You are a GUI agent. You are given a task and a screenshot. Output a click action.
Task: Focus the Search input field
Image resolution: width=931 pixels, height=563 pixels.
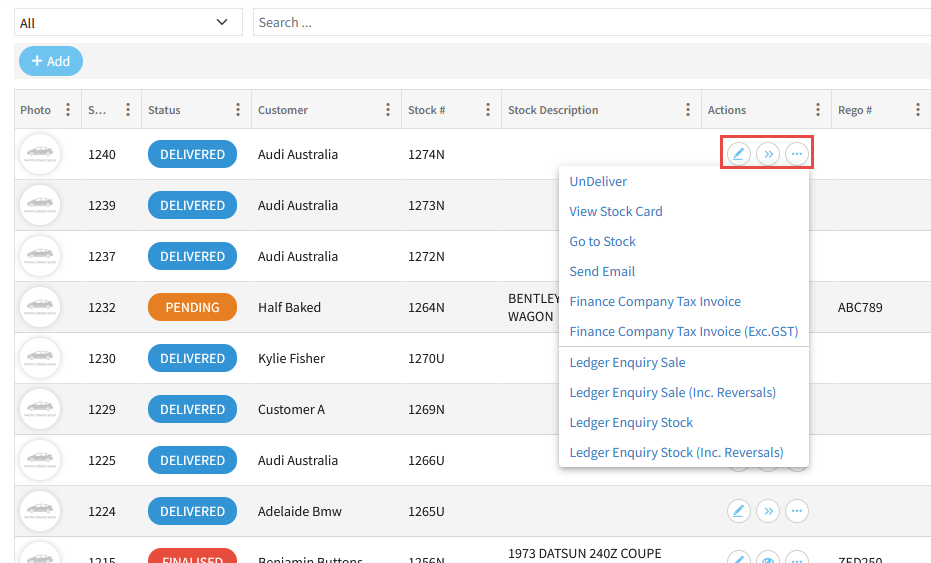coord(590,23)
